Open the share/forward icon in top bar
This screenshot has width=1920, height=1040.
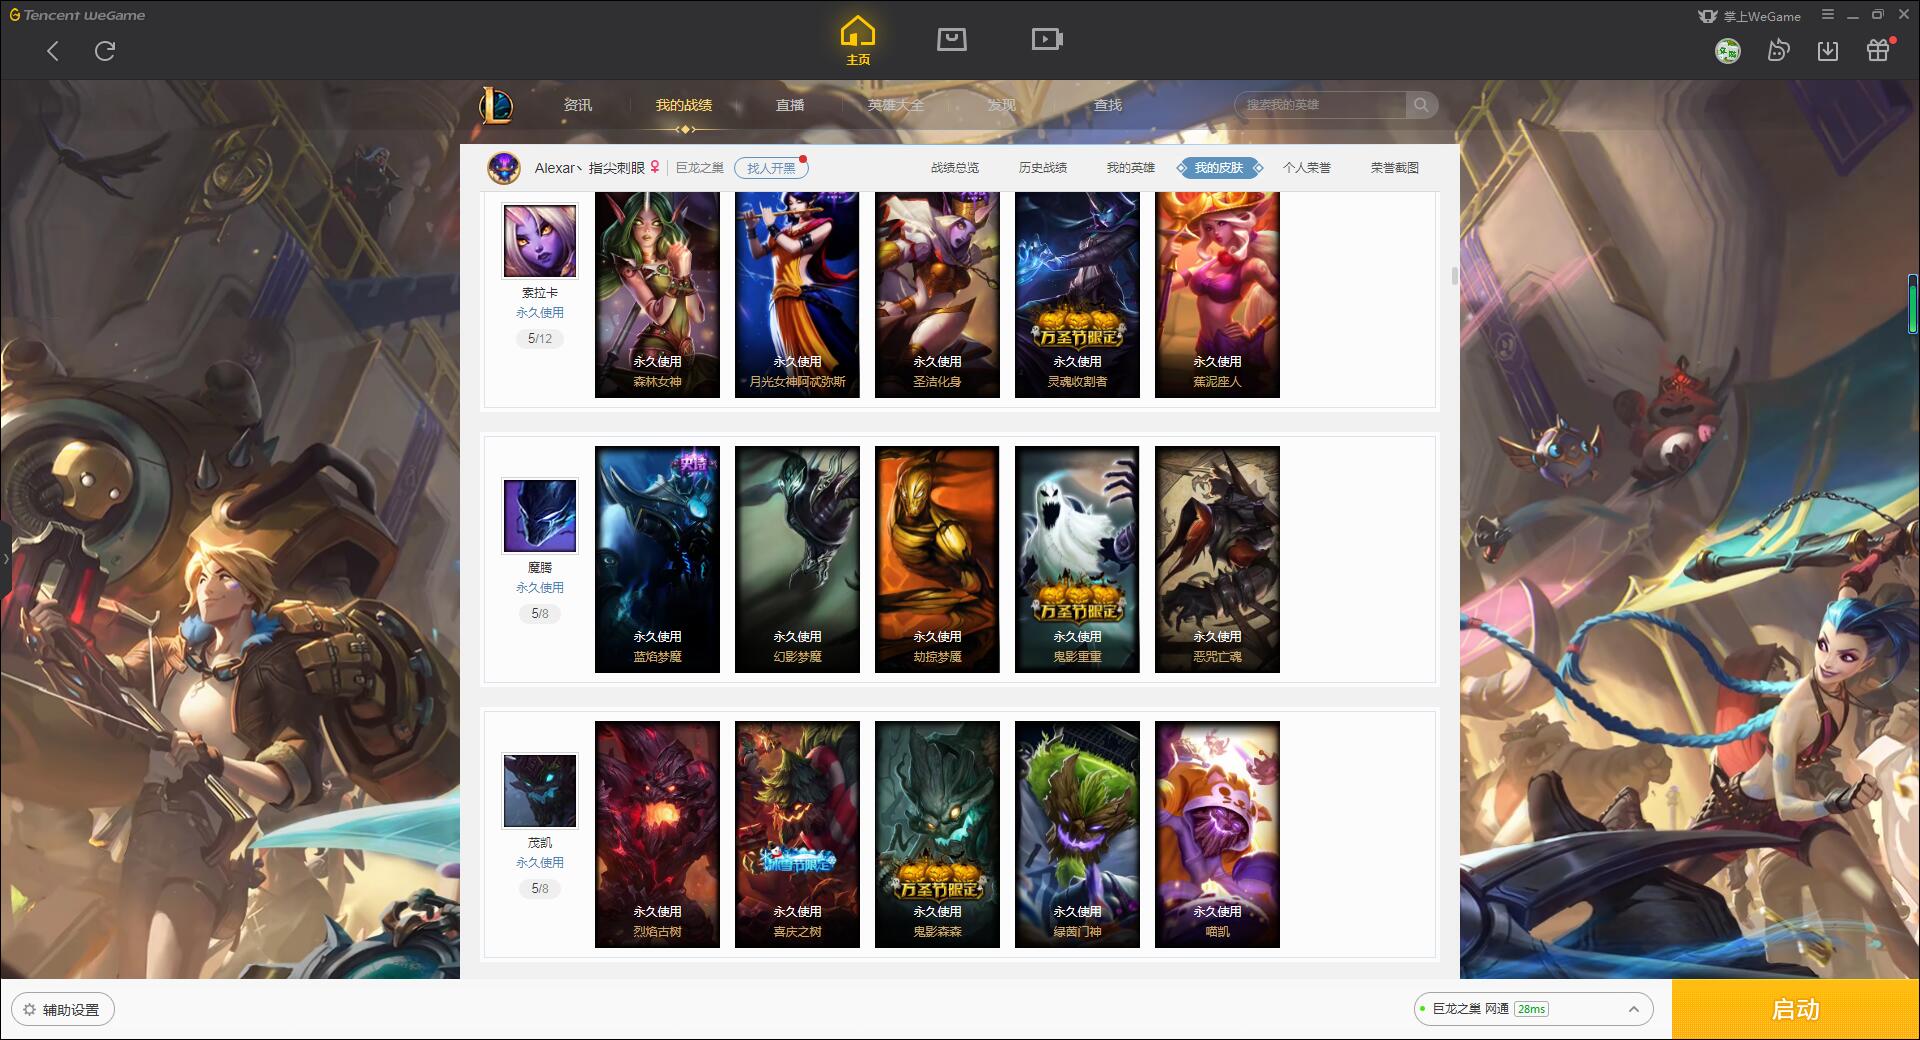click(x=1778, y=51)
